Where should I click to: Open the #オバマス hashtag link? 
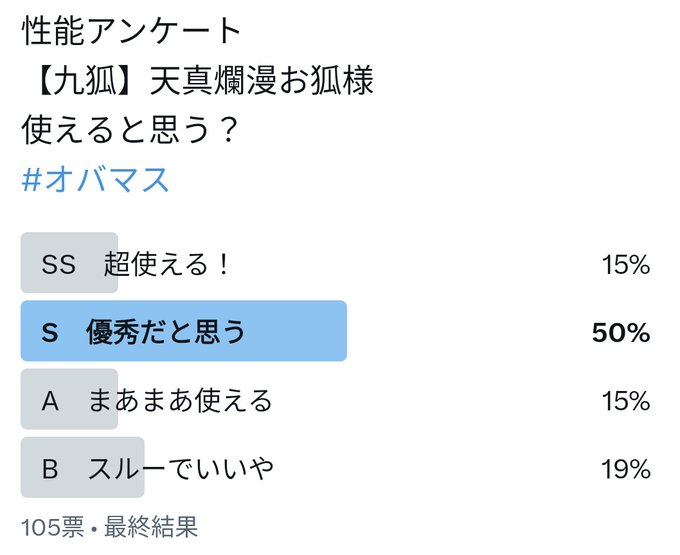(x=95, y=179)
